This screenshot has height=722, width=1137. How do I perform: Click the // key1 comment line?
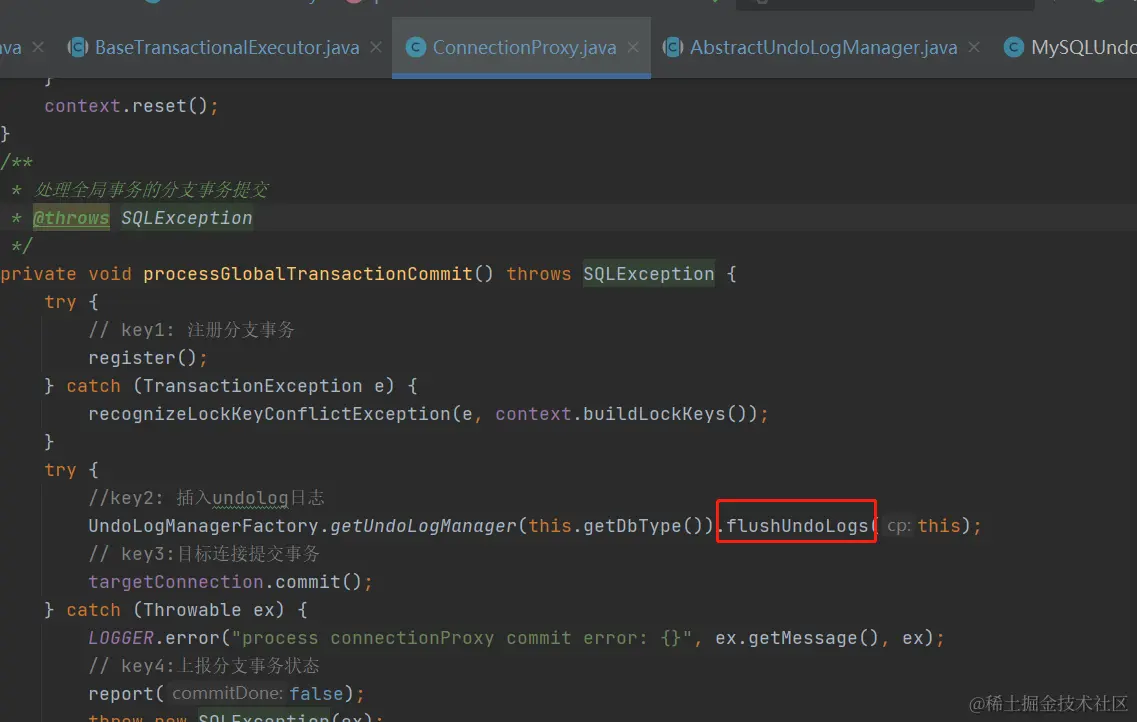(x=191, y=330)
